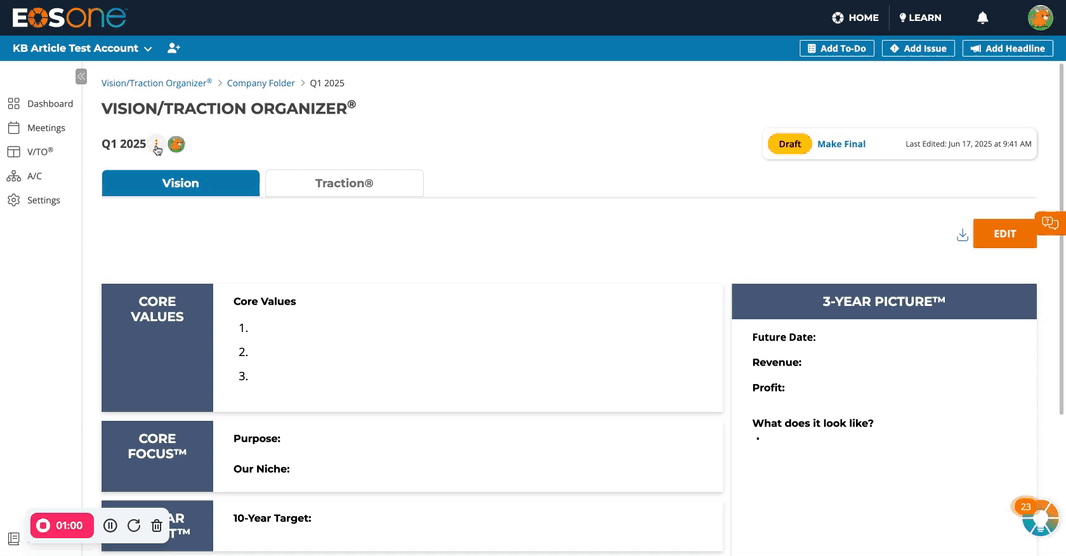Click the Future Date label
Viewport: 1066px width, 556px height.
pyautogui.click(x=784, y=337)
